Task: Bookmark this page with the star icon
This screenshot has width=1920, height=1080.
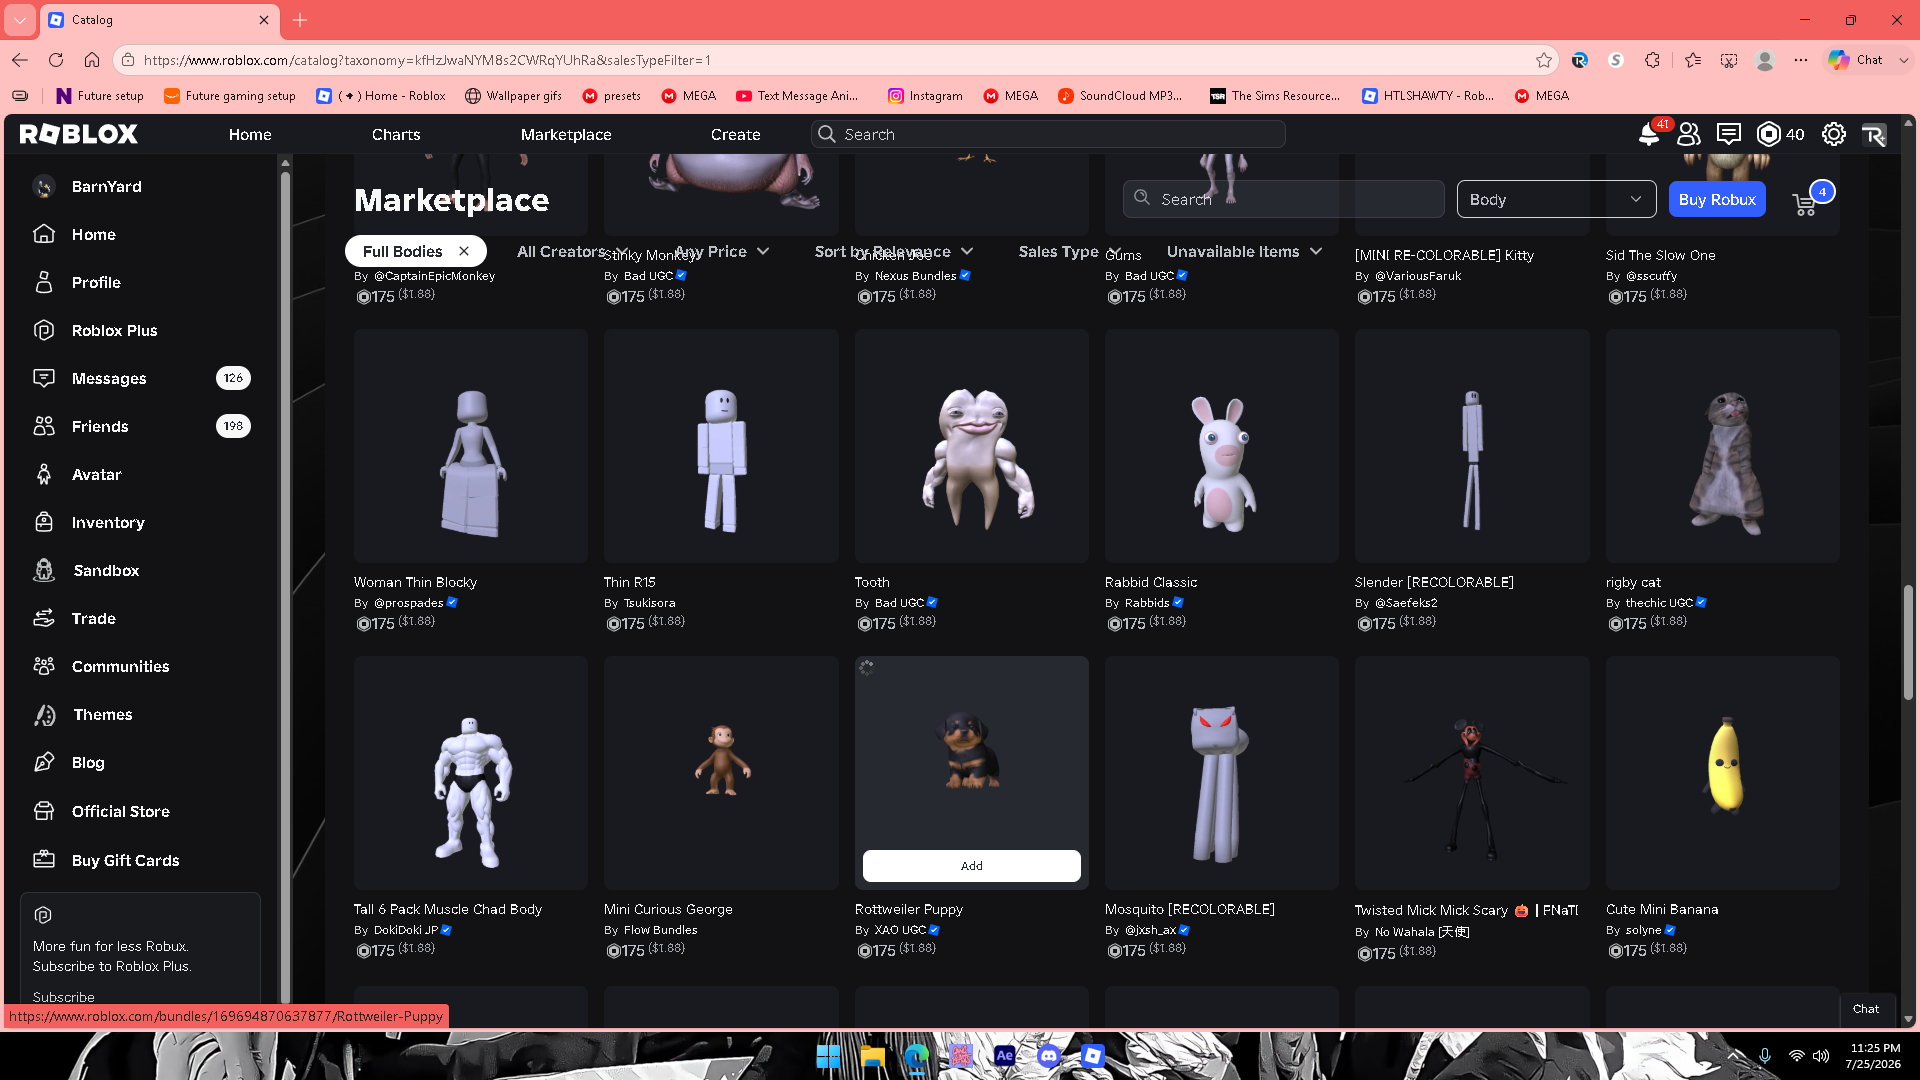Action: [1544, 60]
